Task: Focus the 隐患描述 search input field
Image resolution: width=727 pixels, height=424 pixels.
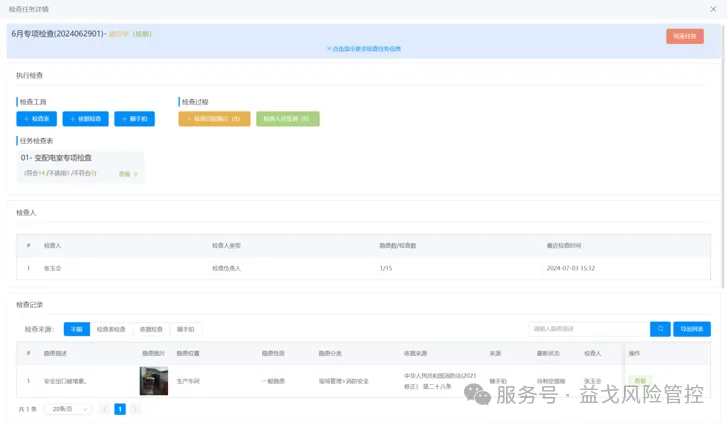Action: (x=588, y=329)
